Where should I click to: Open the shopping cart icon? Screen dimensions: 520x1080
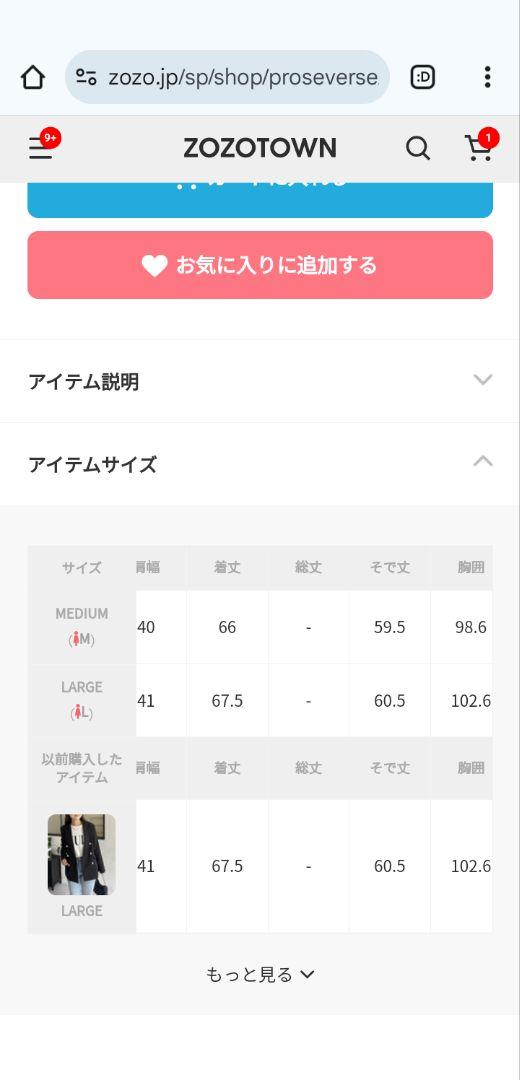(x=479, y=147)
